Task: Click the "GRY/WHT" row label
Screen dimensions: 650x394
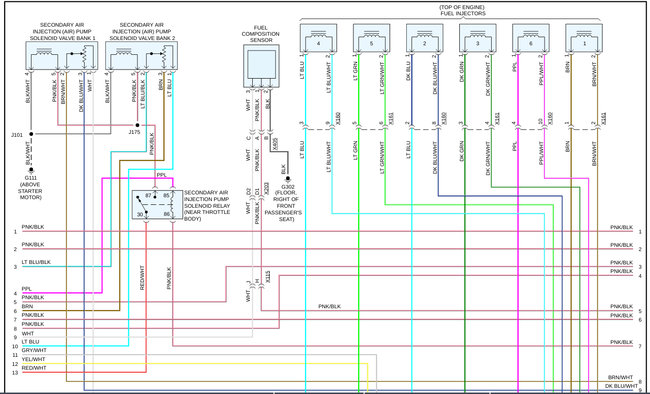Action: 34,350
